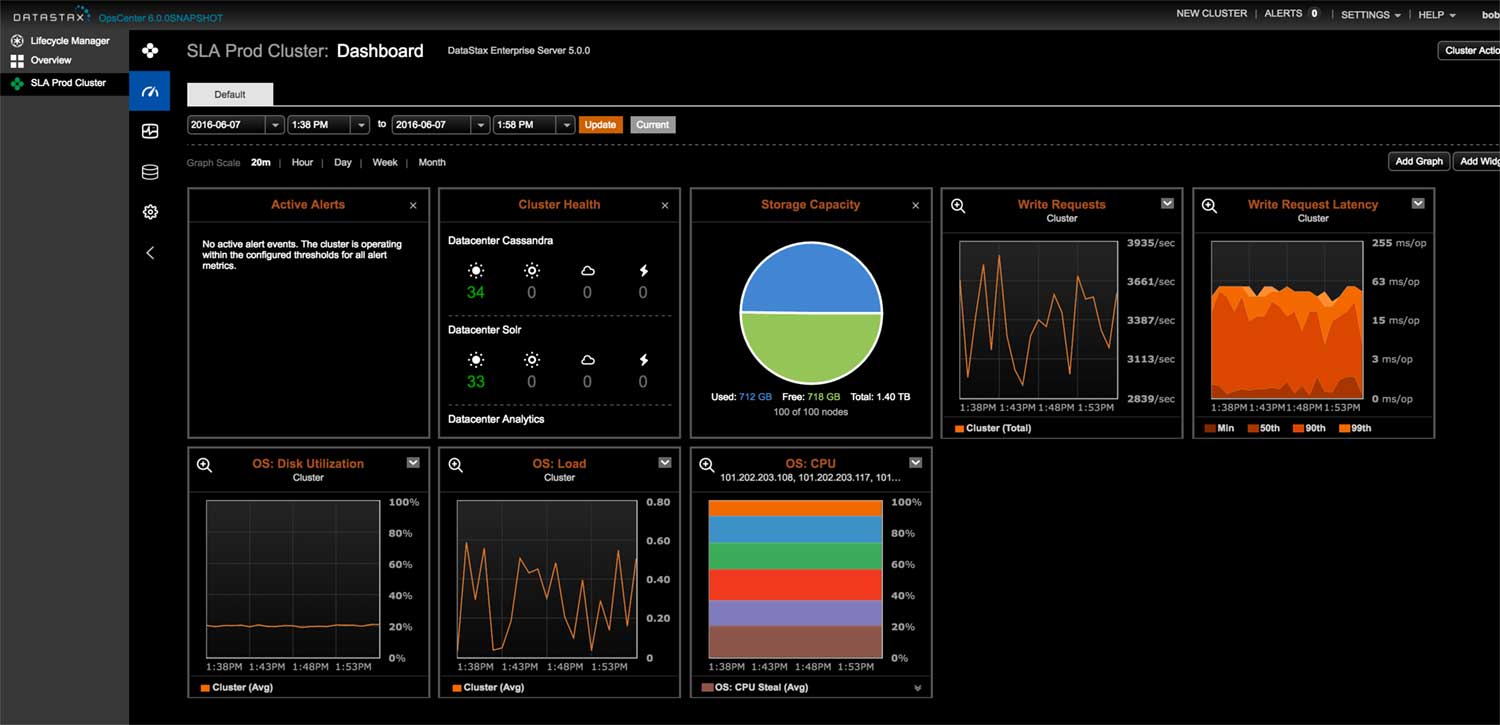Expand the OS: CPU legend chevron
The width and height of the screenshot is (1500, 725).
(918, 688)
